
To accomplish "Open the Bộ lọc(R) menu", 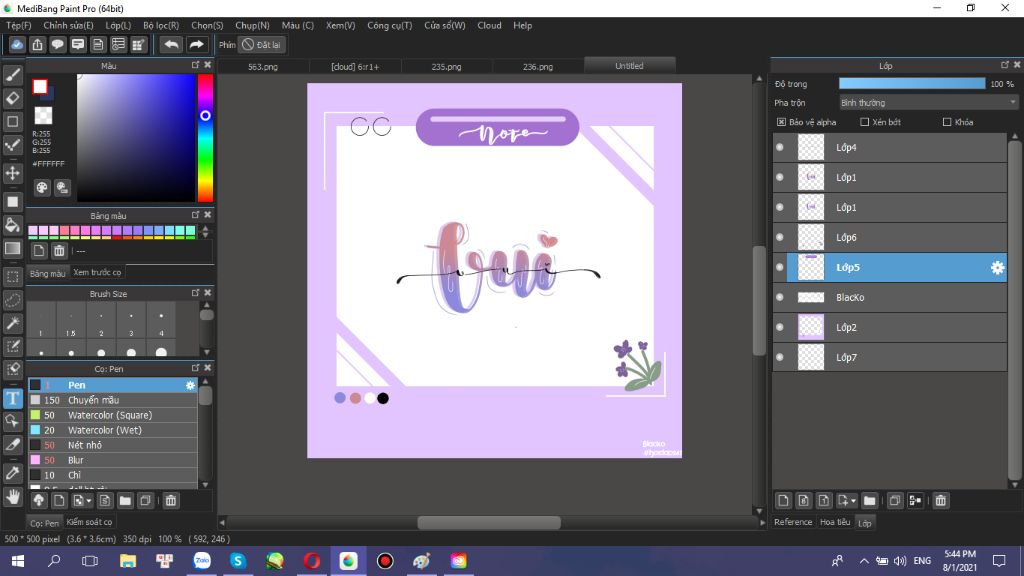I will click(x=161, y=25).
